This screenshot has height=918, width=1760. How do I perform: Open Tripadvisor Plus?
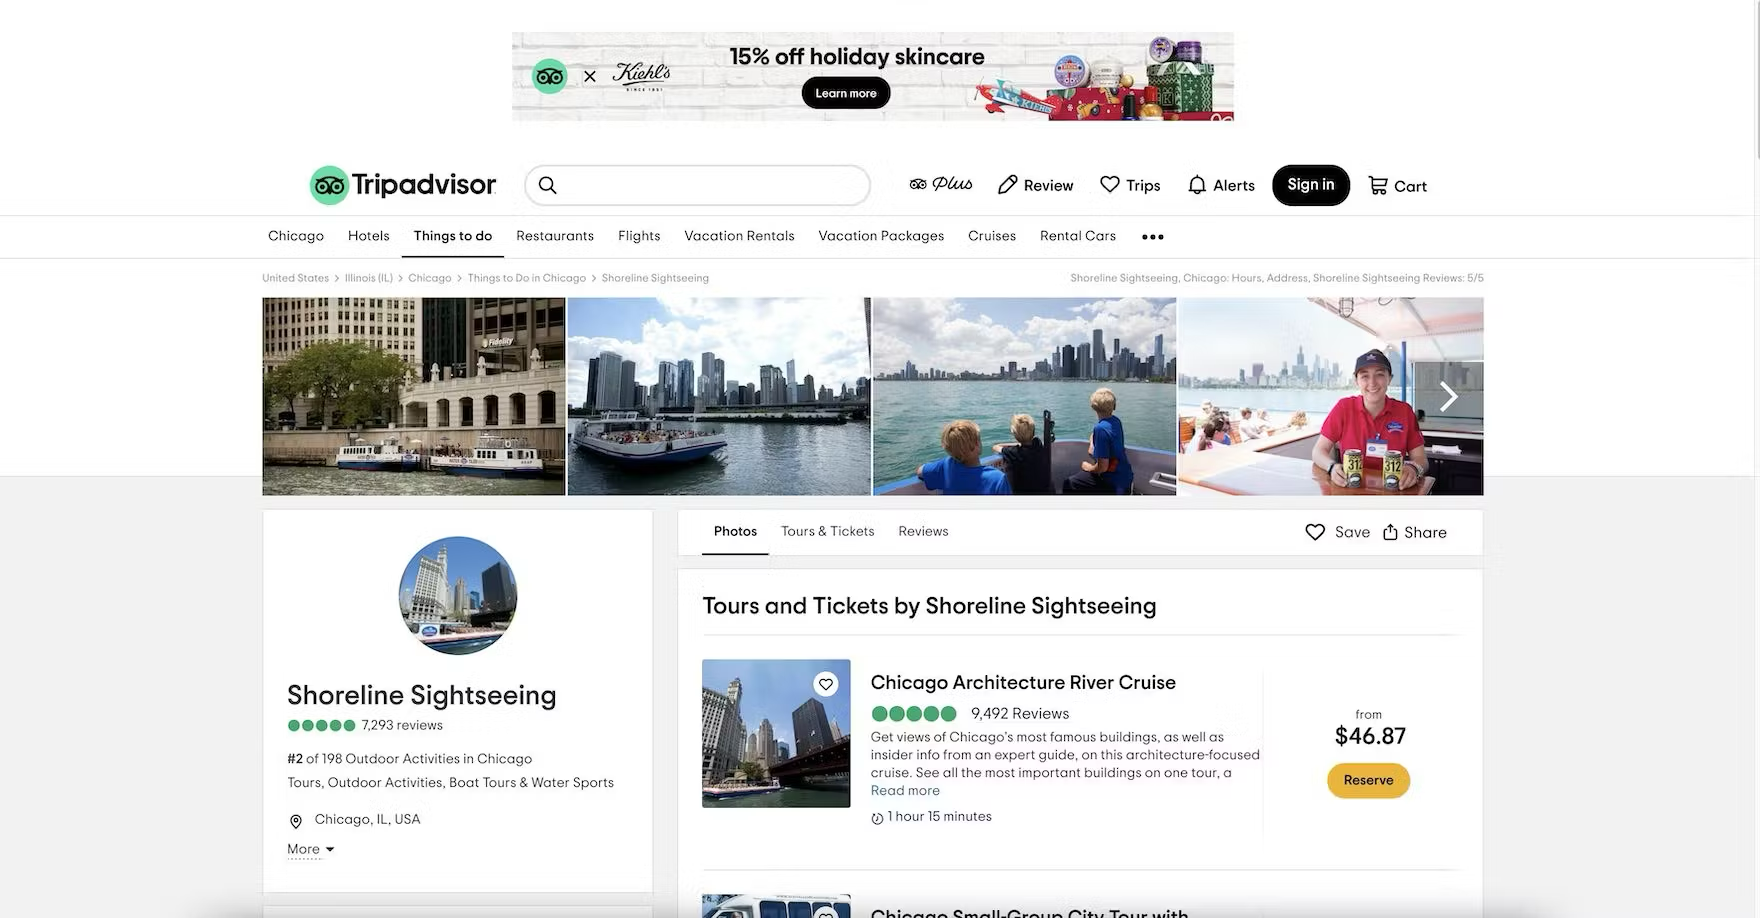pos(940,185)
